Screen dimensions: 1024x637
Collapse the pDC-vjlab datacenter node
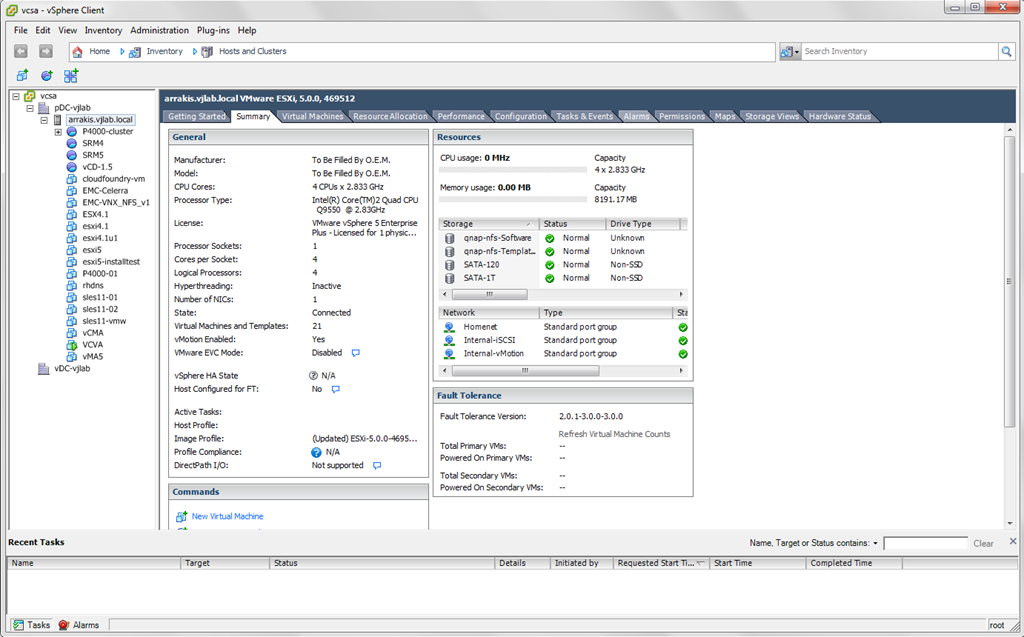click(x=30, y=108)
